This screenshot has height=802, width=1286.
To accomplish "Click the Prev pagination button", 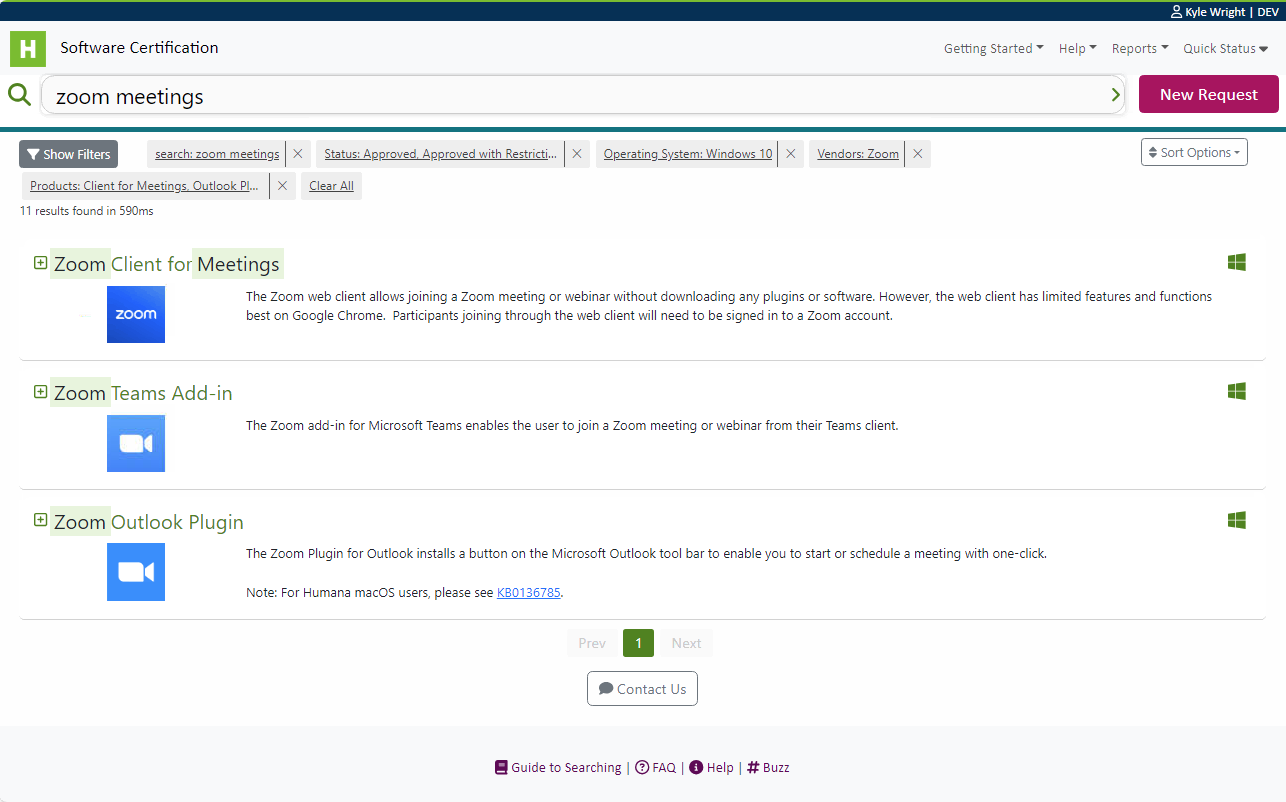I will (592, 643).
